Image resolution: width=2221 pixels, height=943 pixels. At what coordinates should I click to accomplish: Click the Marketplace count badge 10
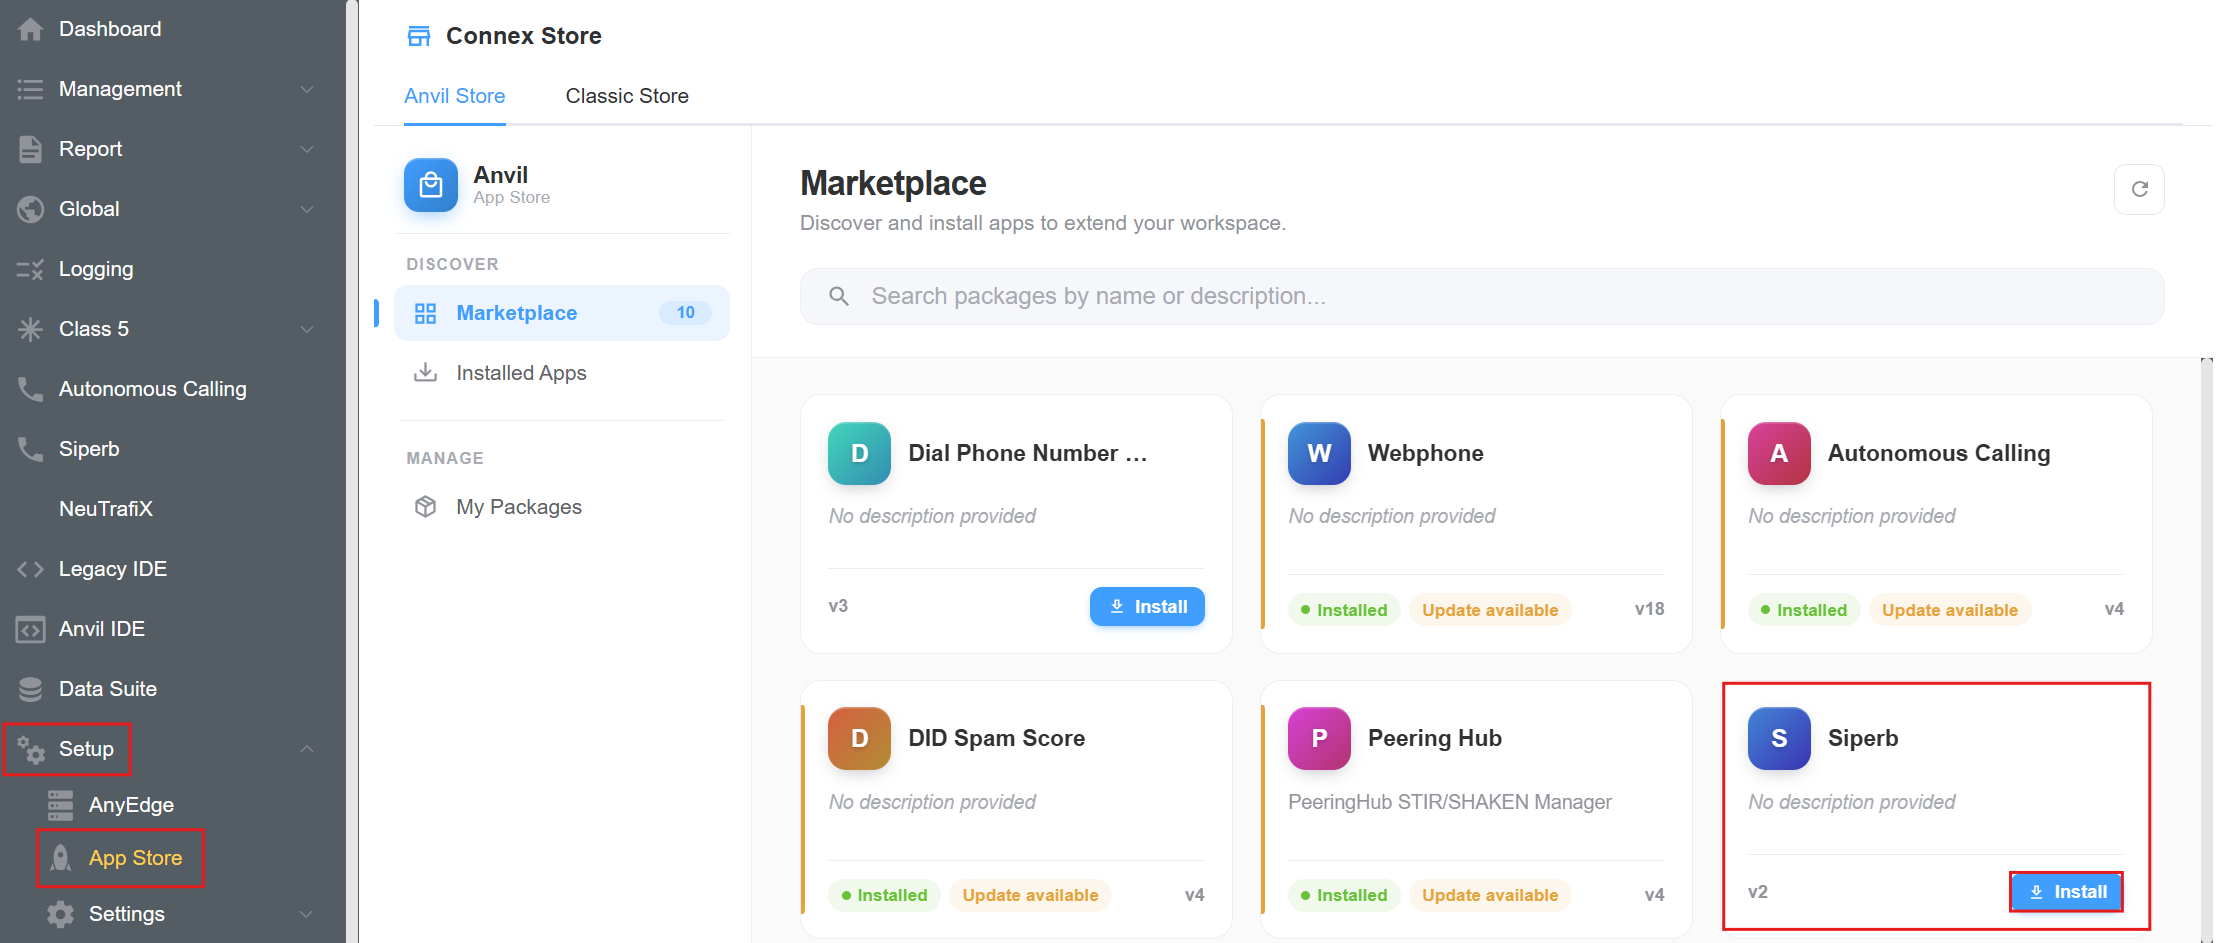coord(685,313)
